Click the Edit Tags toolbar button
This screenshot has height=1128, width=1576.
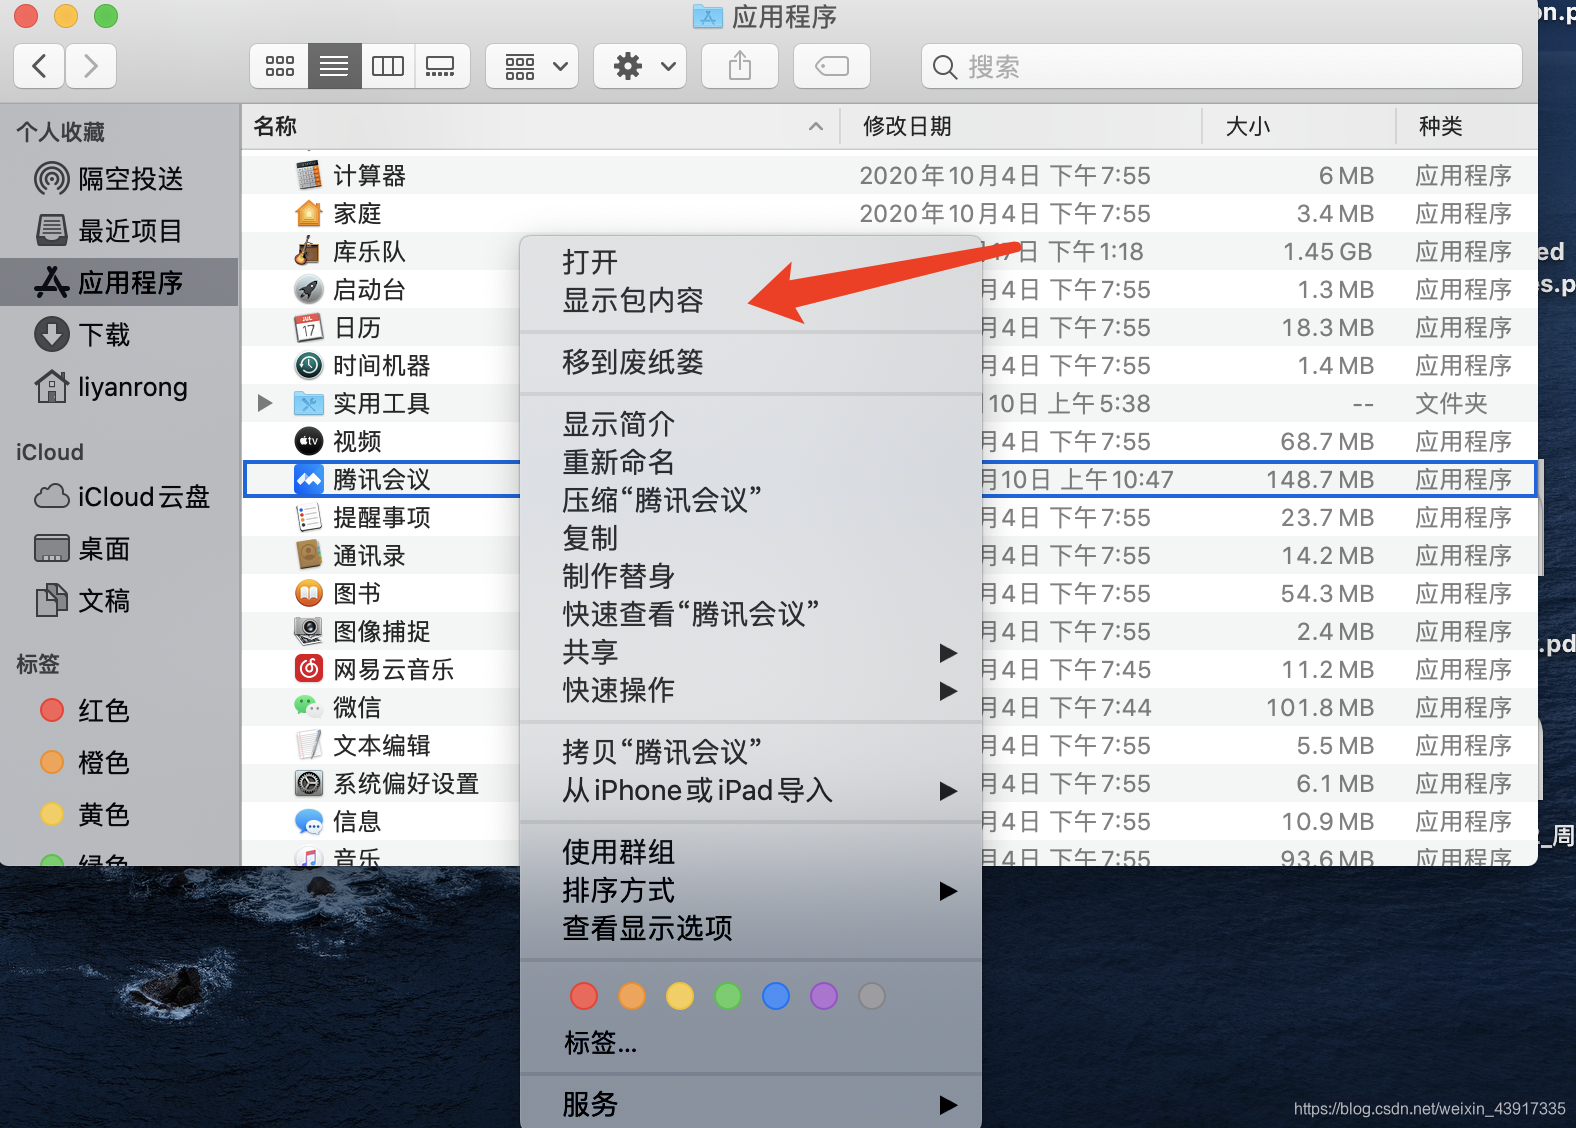[x=832, y=67]
